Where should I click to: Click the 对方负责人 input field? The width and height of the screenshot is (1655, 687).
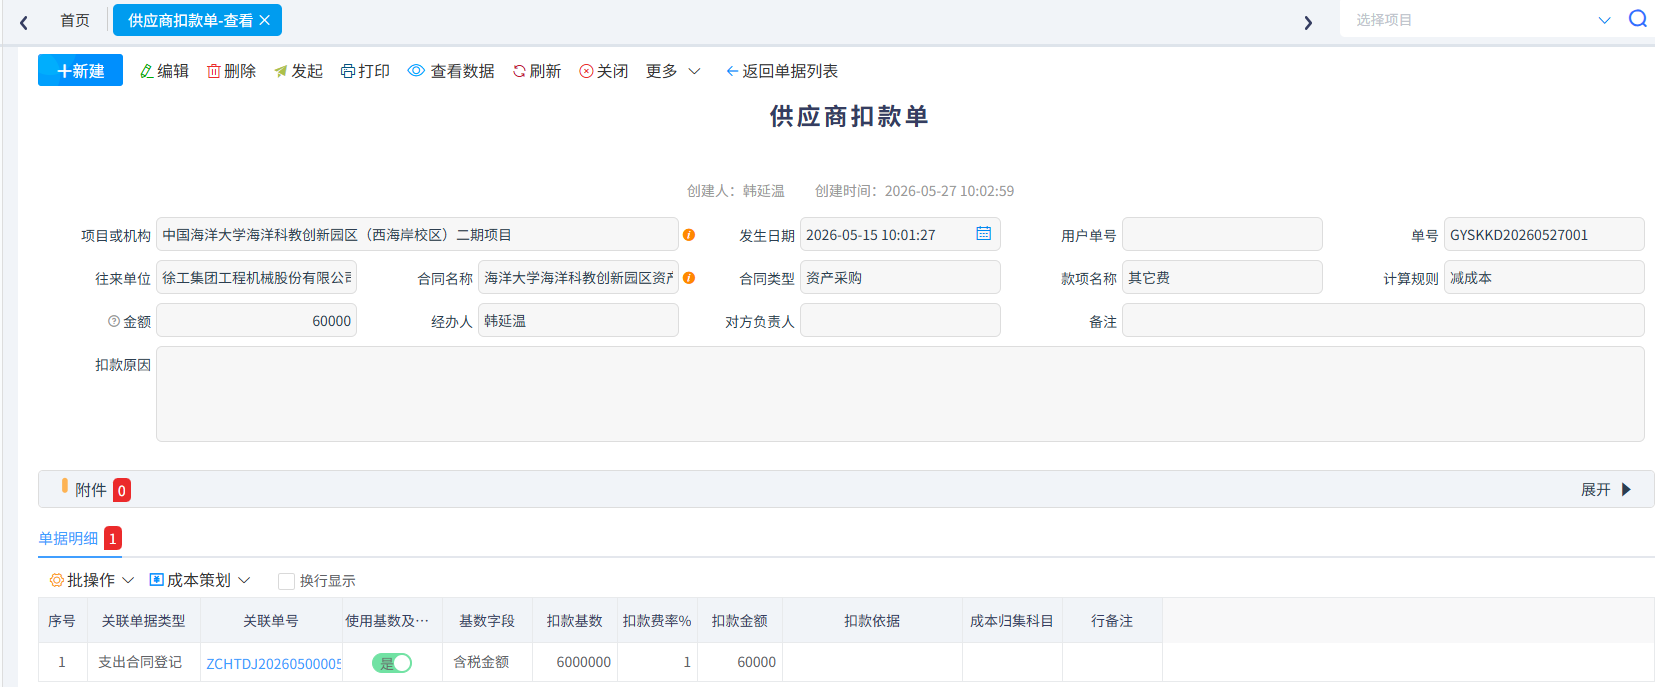point(900,320)
